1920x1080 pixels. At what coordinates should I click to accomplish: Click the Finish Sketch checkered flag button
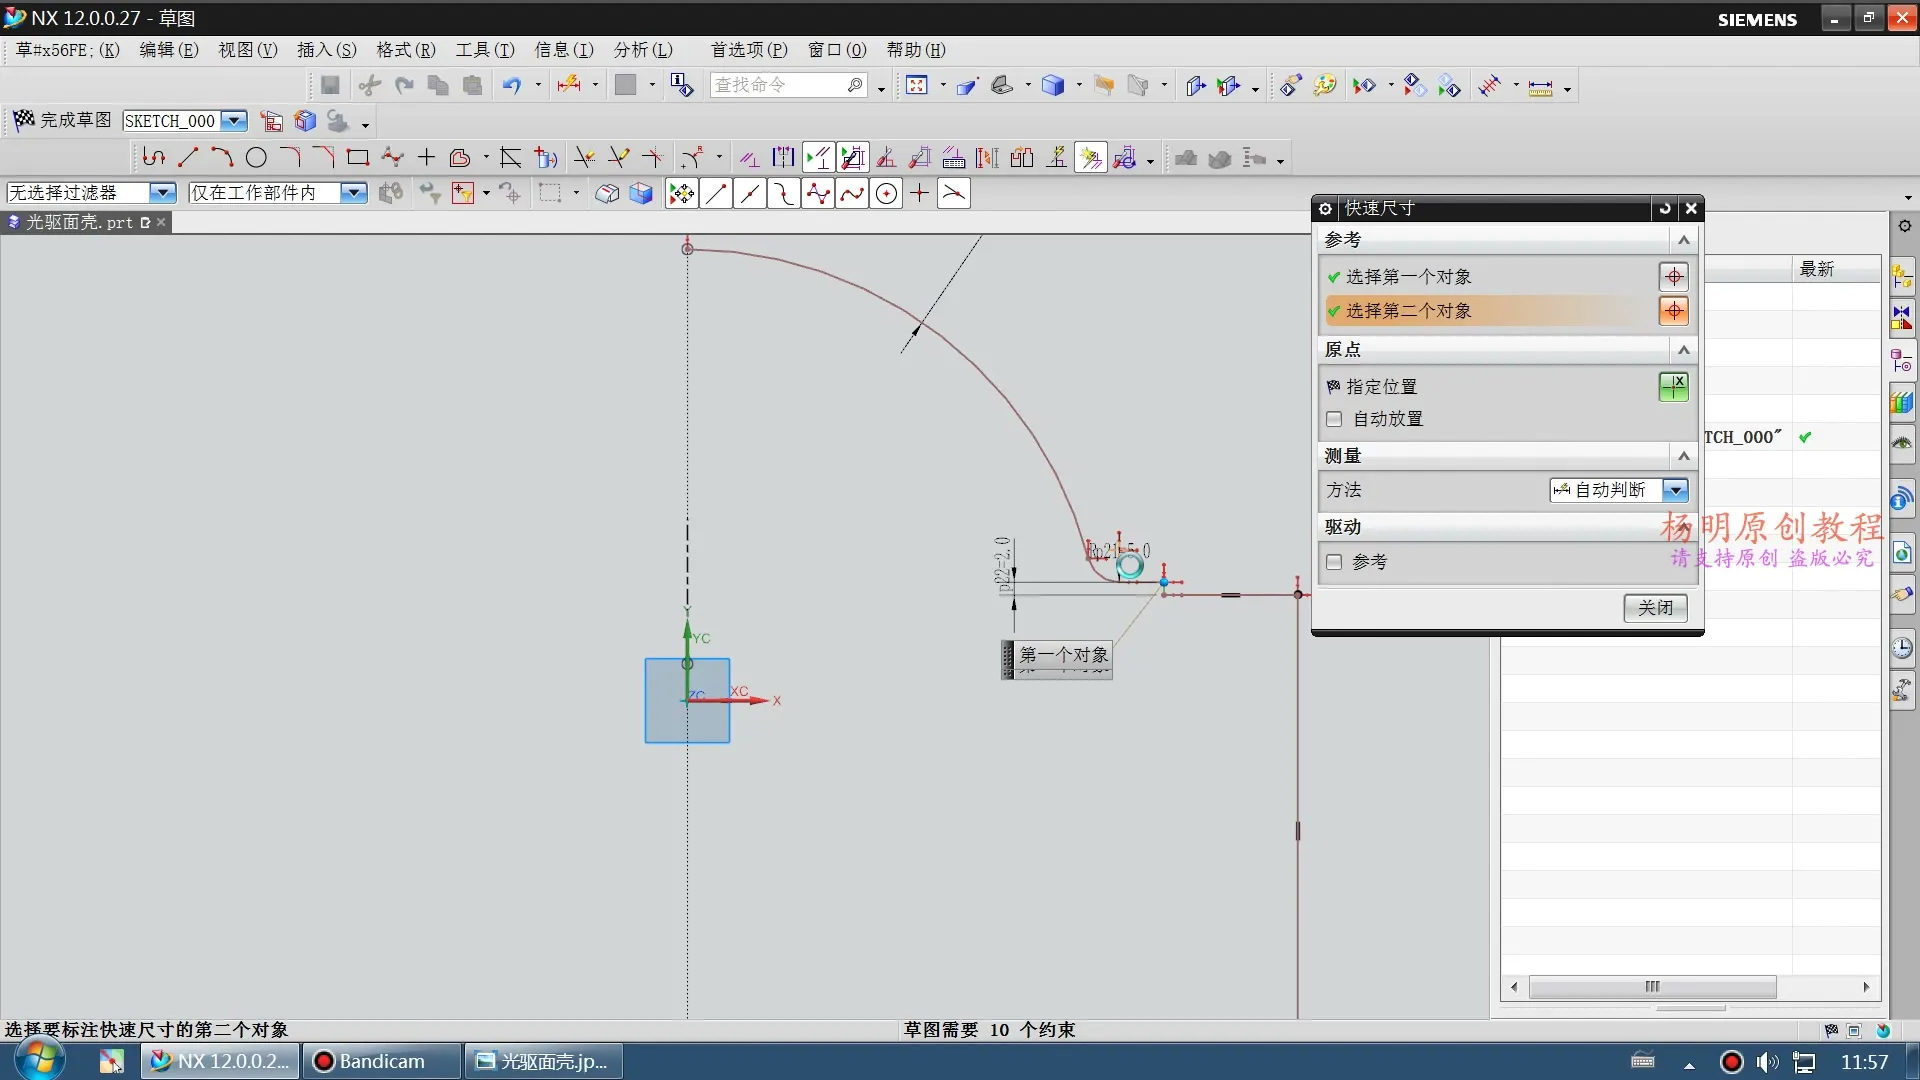(x=24, y=120)
